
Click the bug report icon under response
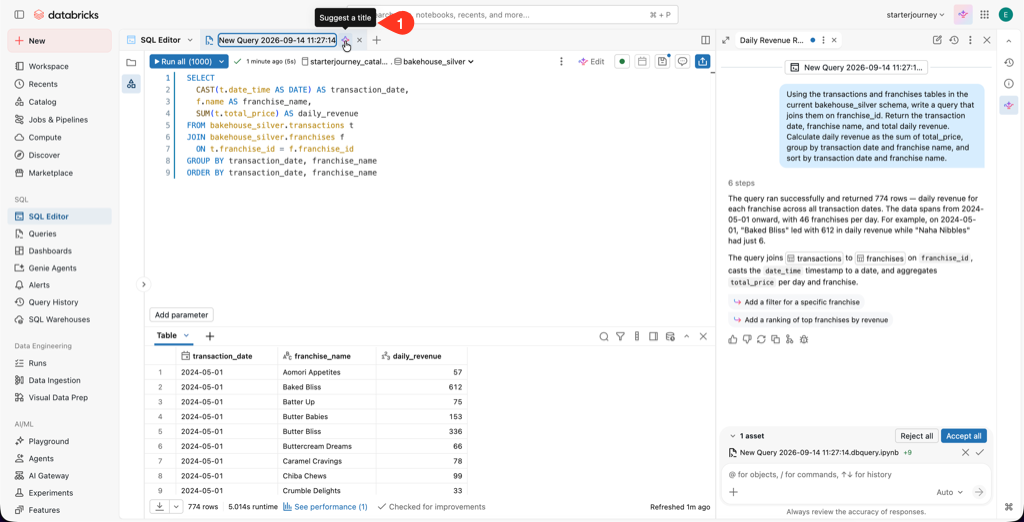[804, 339]
